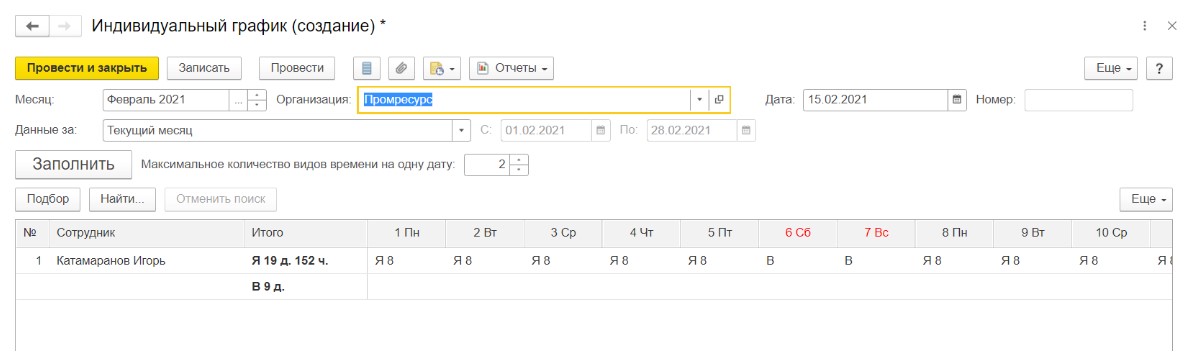Image resolution: width=1184 pixels, height=363 pixels.
Task: Increase maximum time types spinner
Action: coord(520,159)
